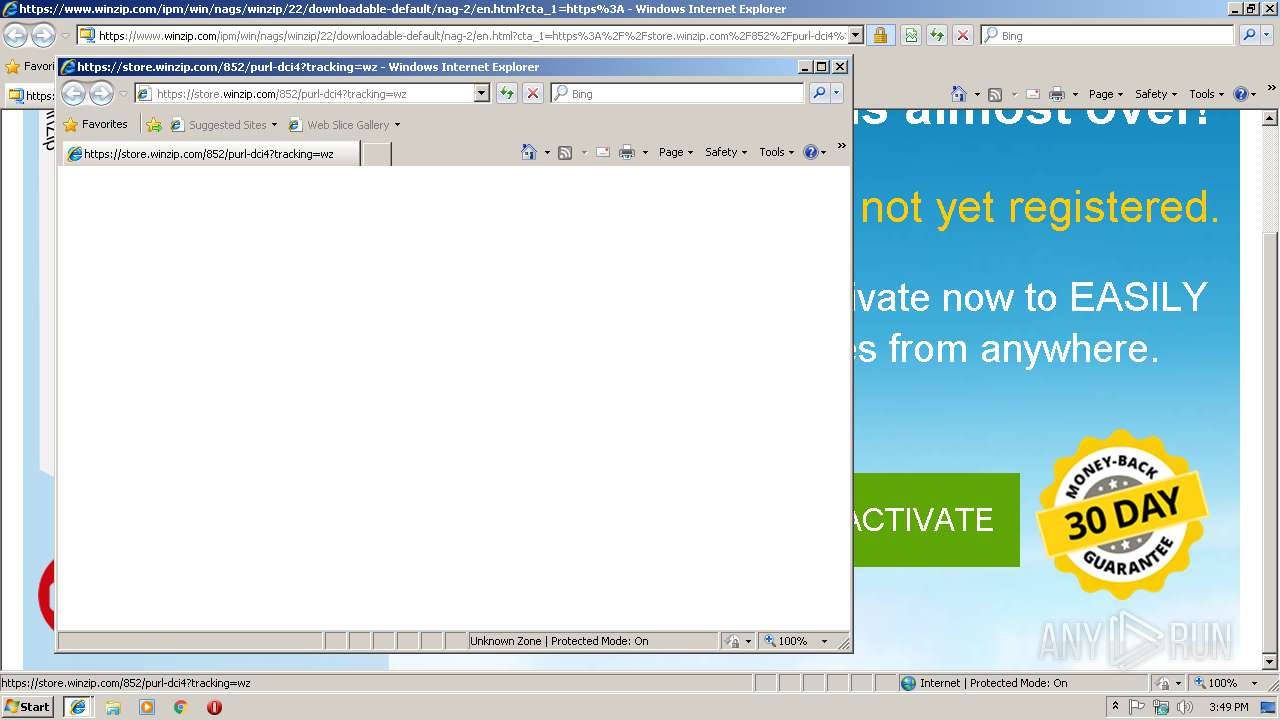
Task: Click red stop-sign icon in taskbar
Action: (214, 707)
